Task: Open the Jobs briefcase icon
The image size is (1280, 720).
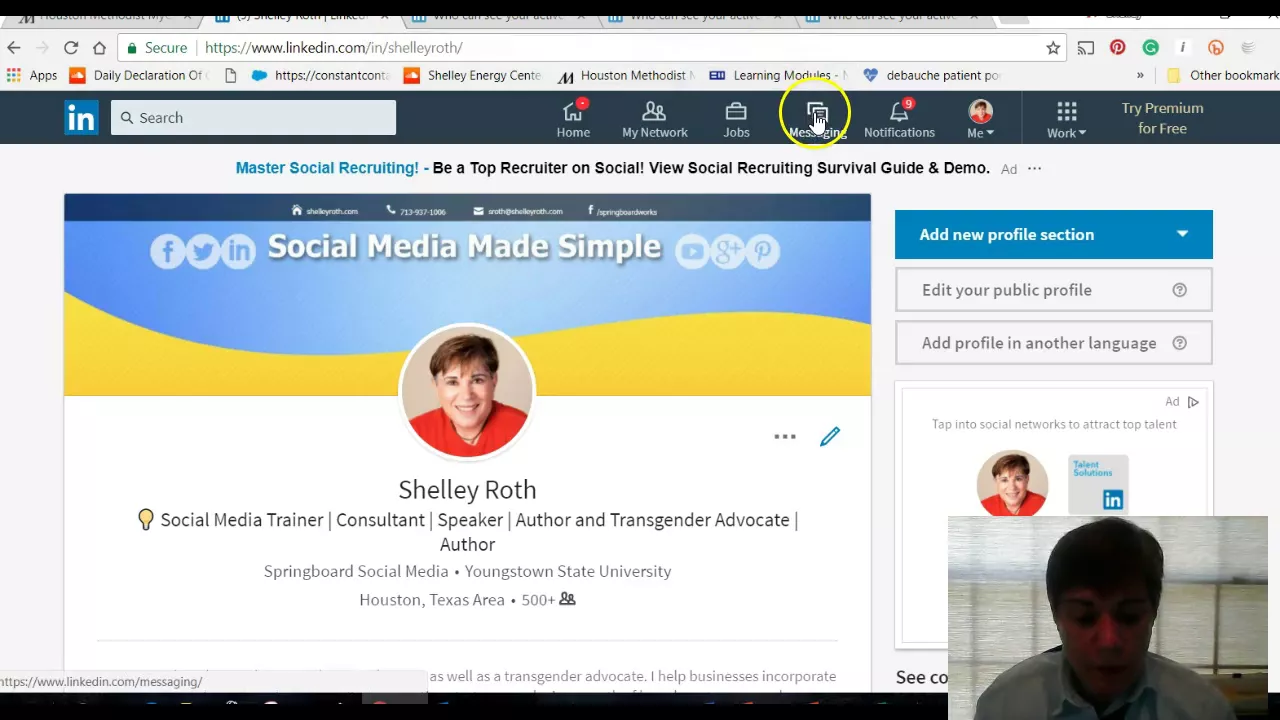Action: pos(736,118)
